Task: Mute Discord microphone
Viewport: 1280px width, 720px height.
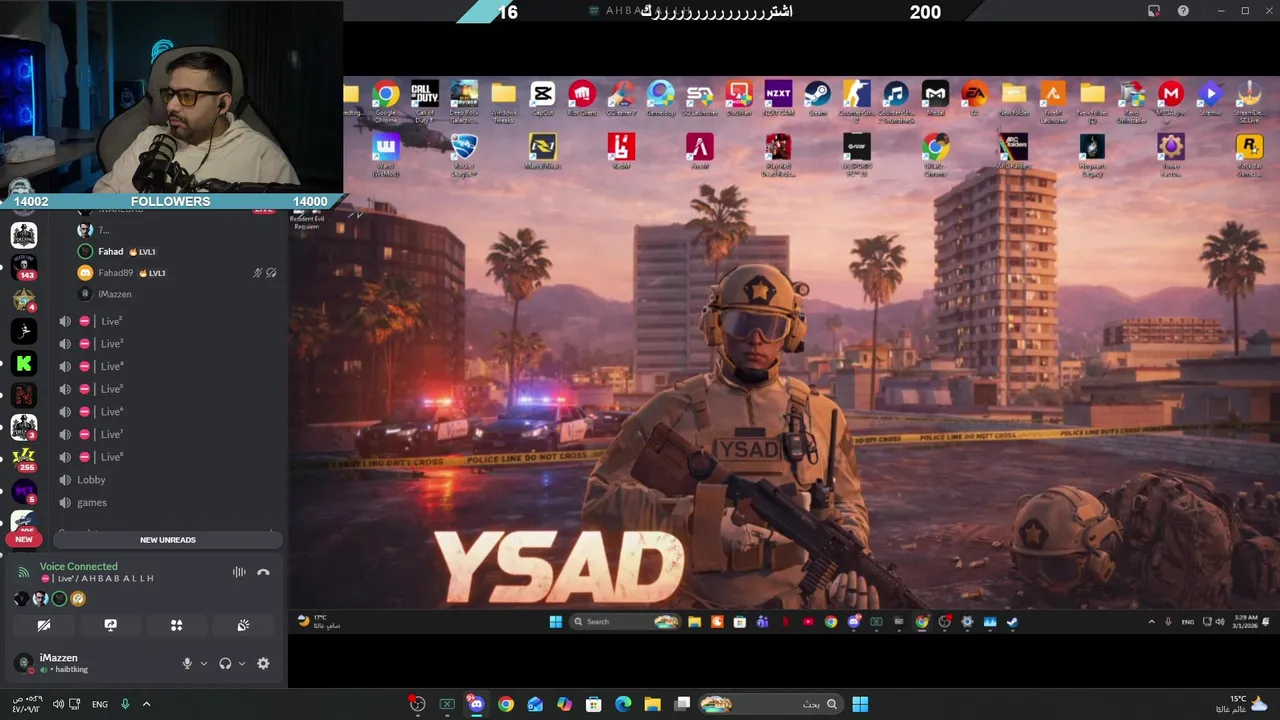Action: tap(187, 663)
